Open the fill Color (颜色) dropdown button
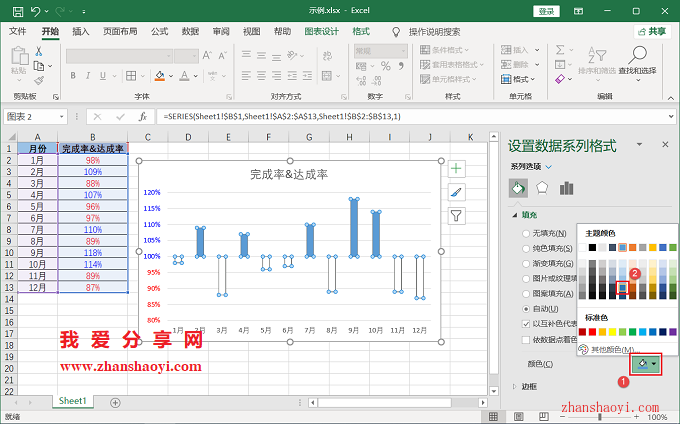Image resolution: width=680 pixels, height=424 pixels. click(646, 364)
